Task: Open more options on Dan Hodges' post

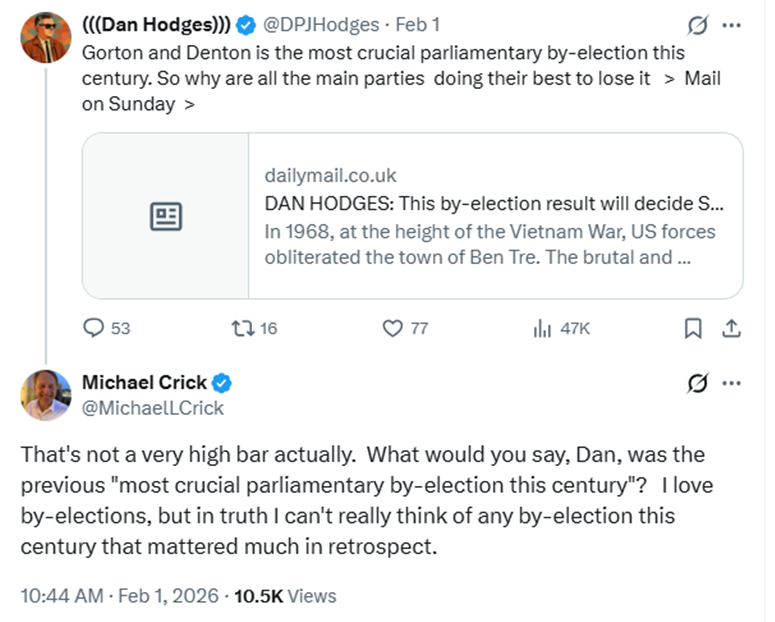Action: [732, 23]
